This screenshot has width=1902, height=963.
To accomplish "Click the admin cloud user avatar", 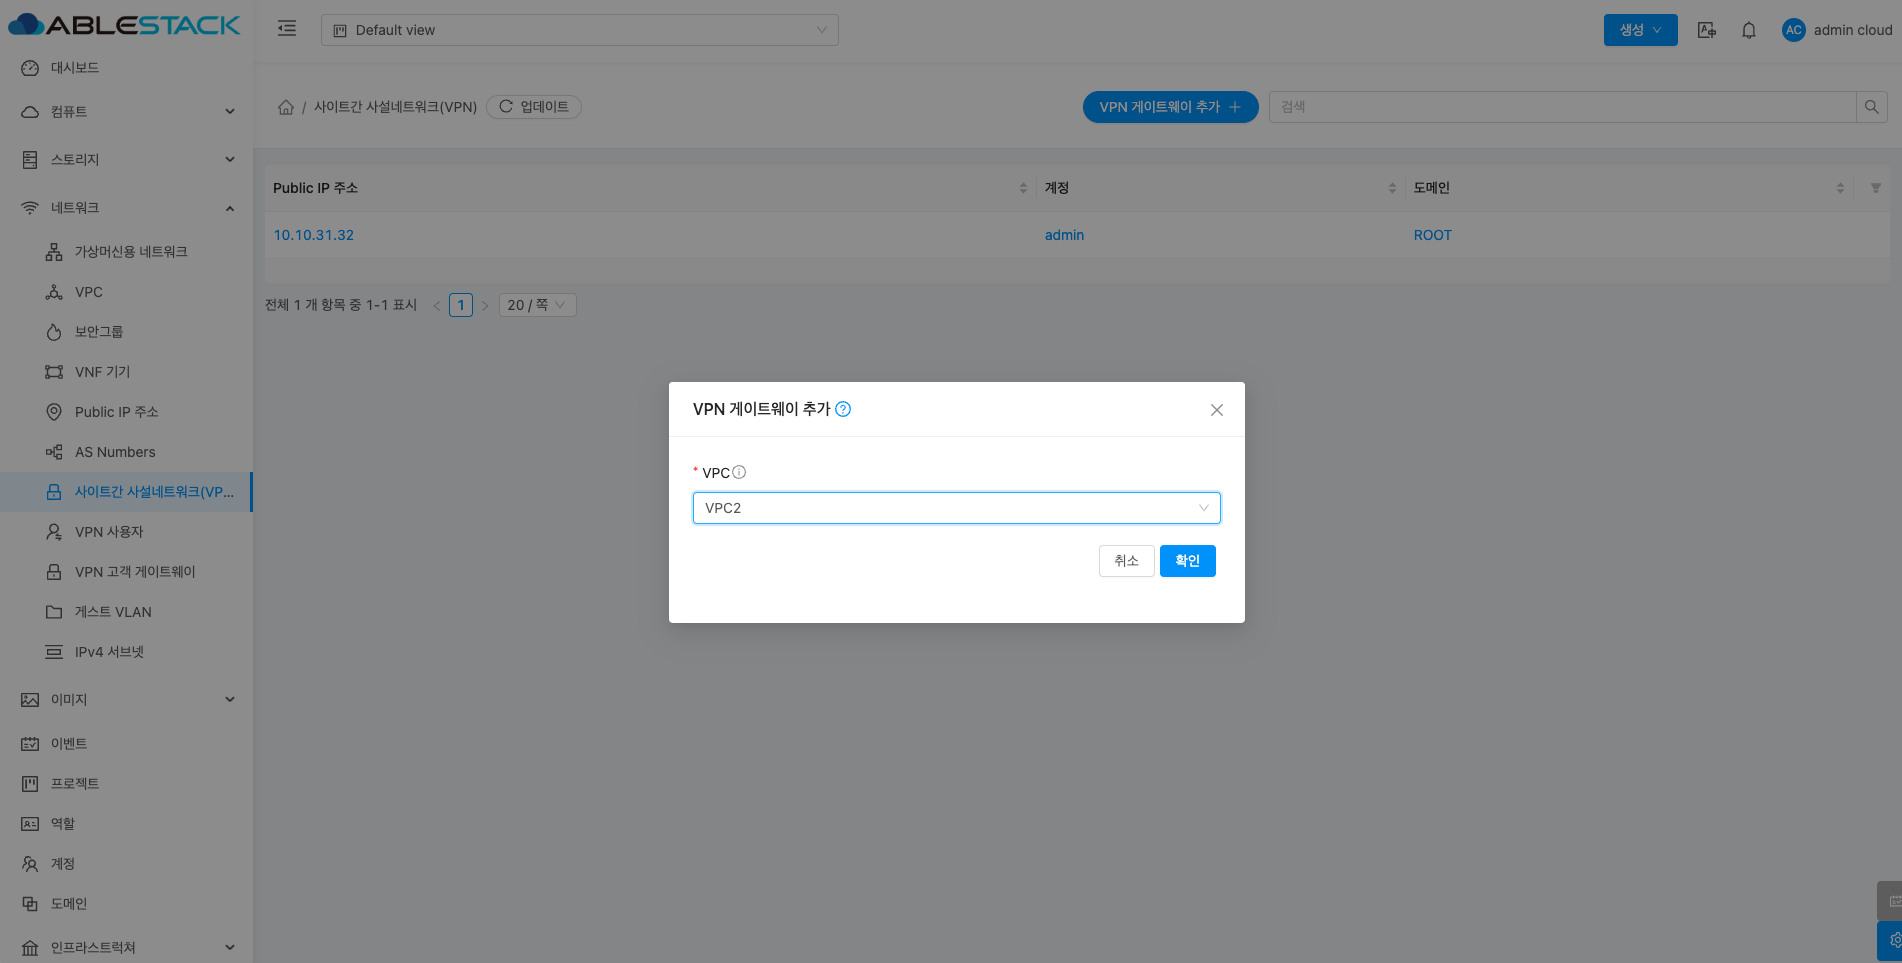I will [1794, 30].
